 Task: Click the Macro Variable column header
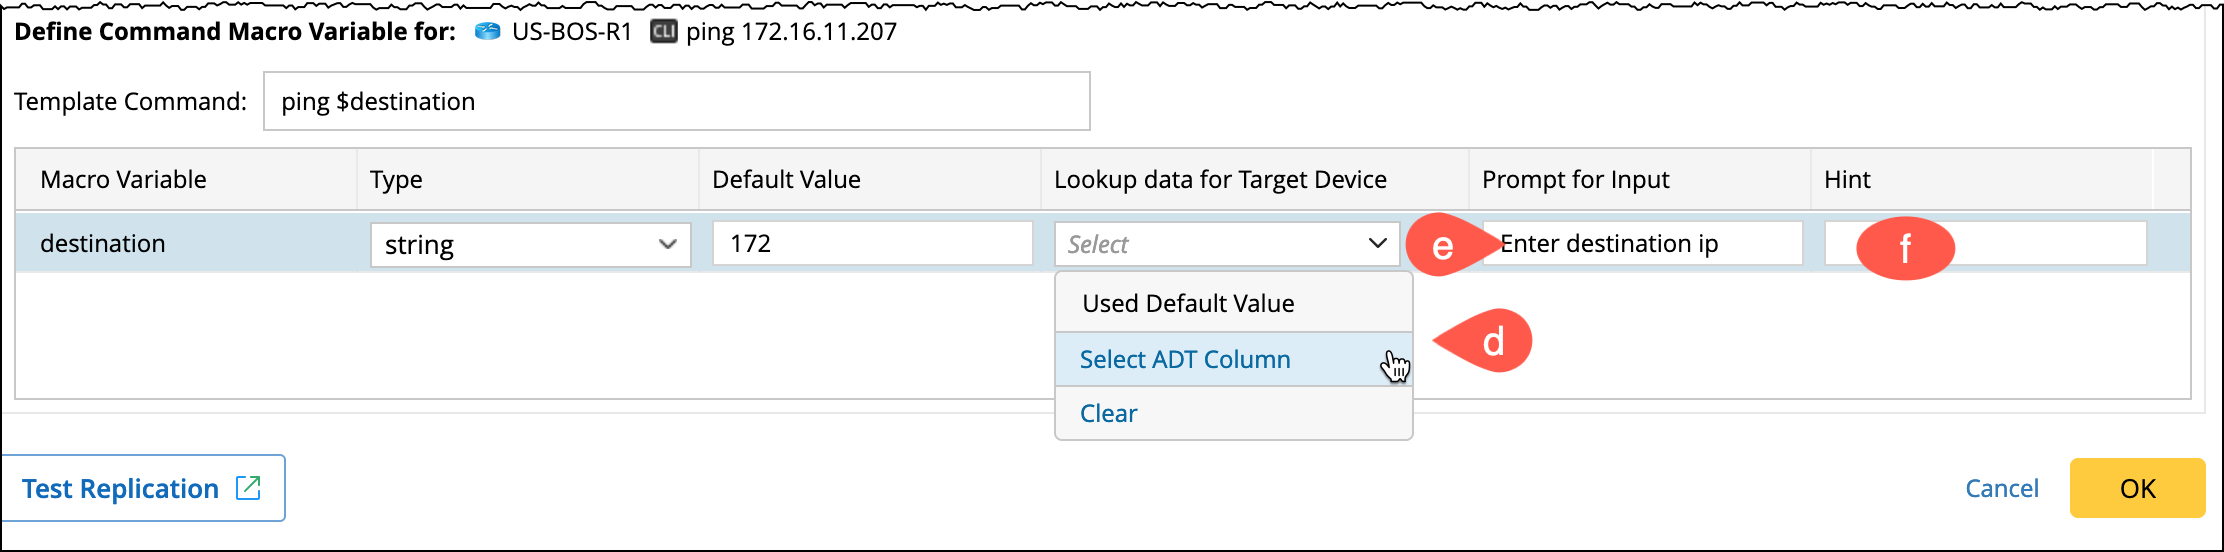(124, 180)
